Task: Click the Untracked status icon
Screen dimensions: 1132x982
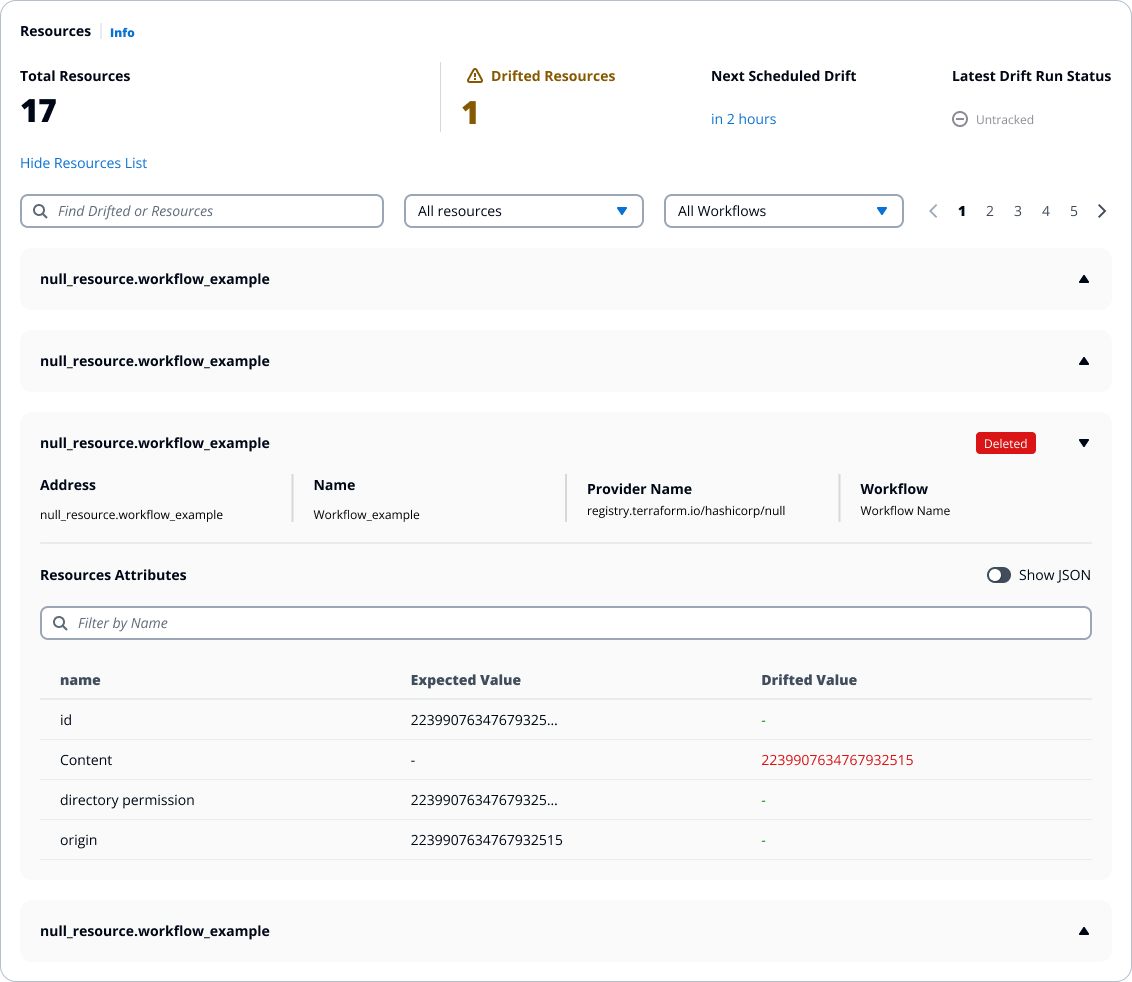Action: pyautogui.click(x=959, y=119)
